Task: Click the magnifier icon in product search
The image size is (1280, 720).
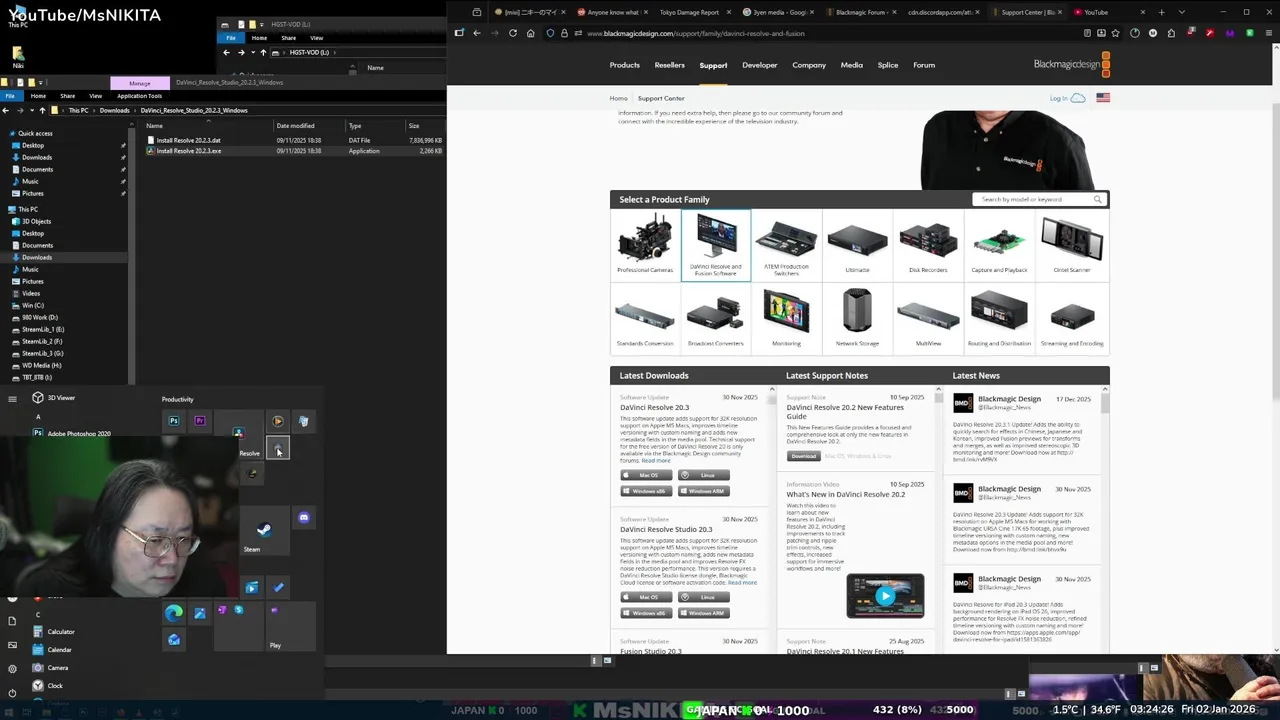Action: click(1098, 199)
